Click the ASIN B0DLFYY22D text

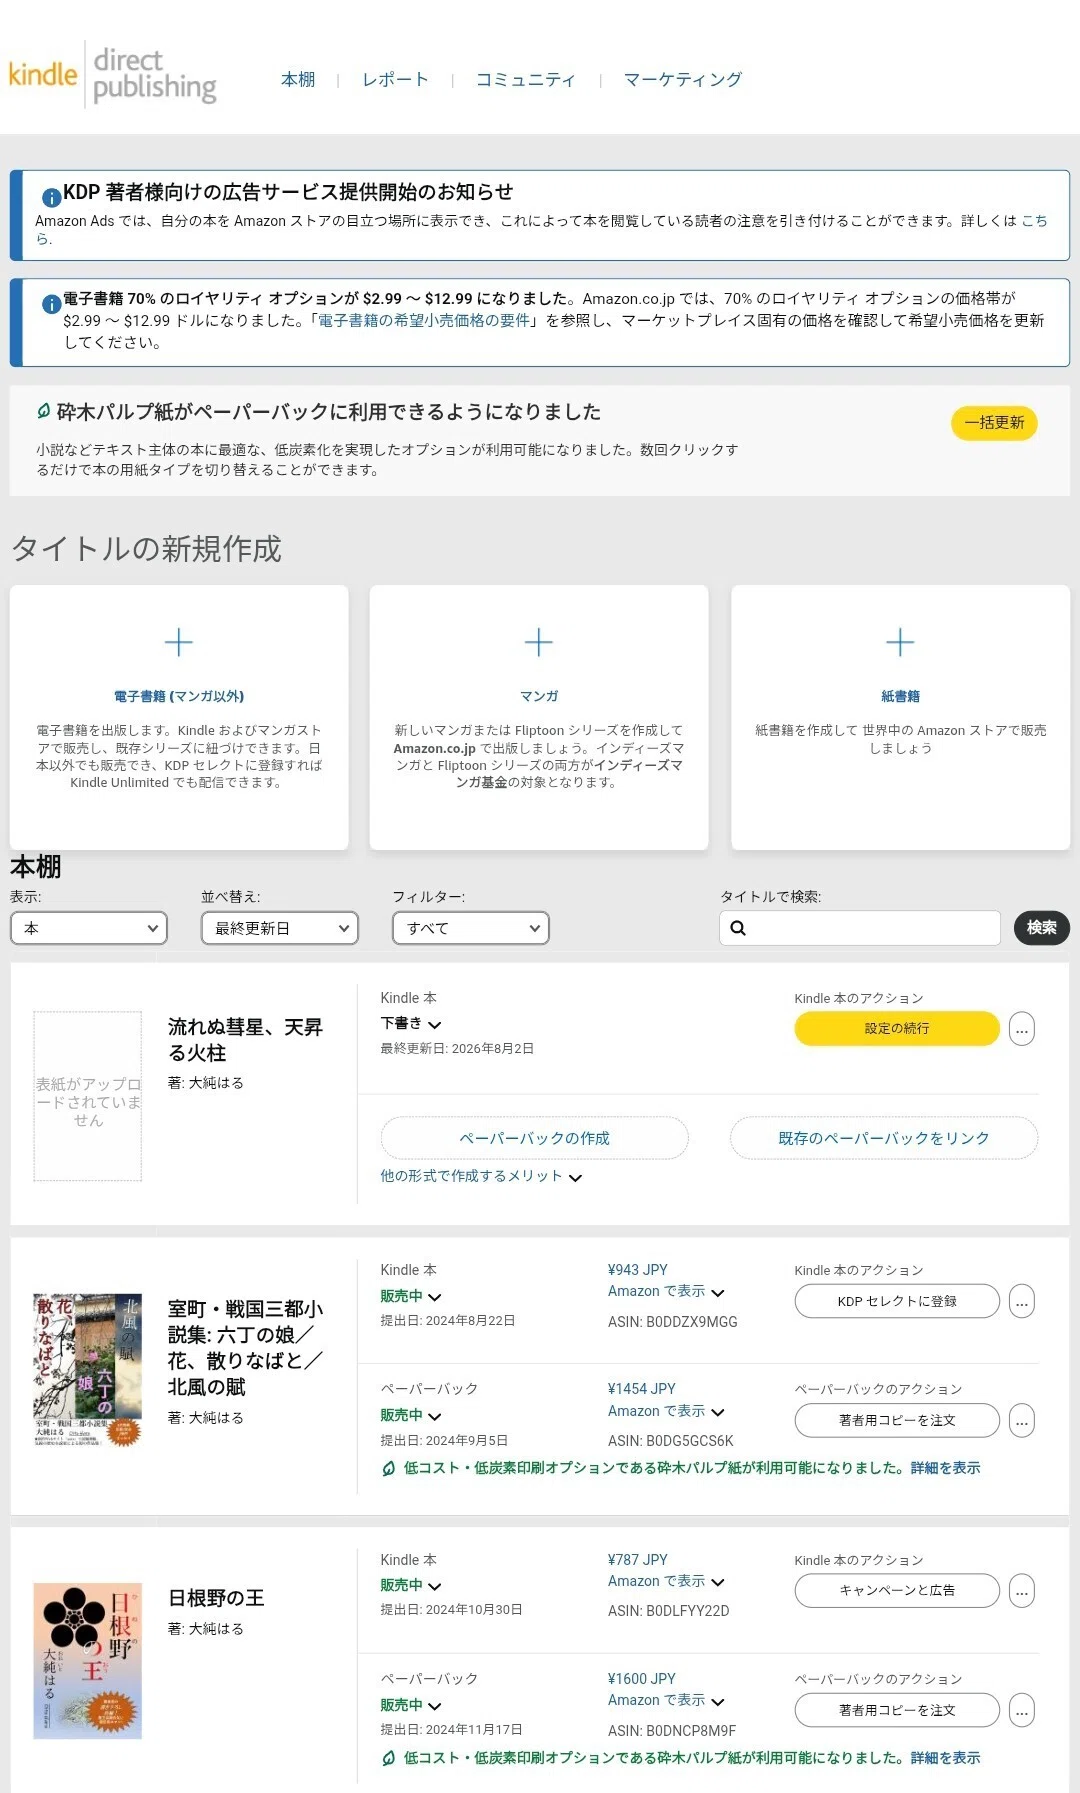pyautogui.click(x=669, y=1611)
